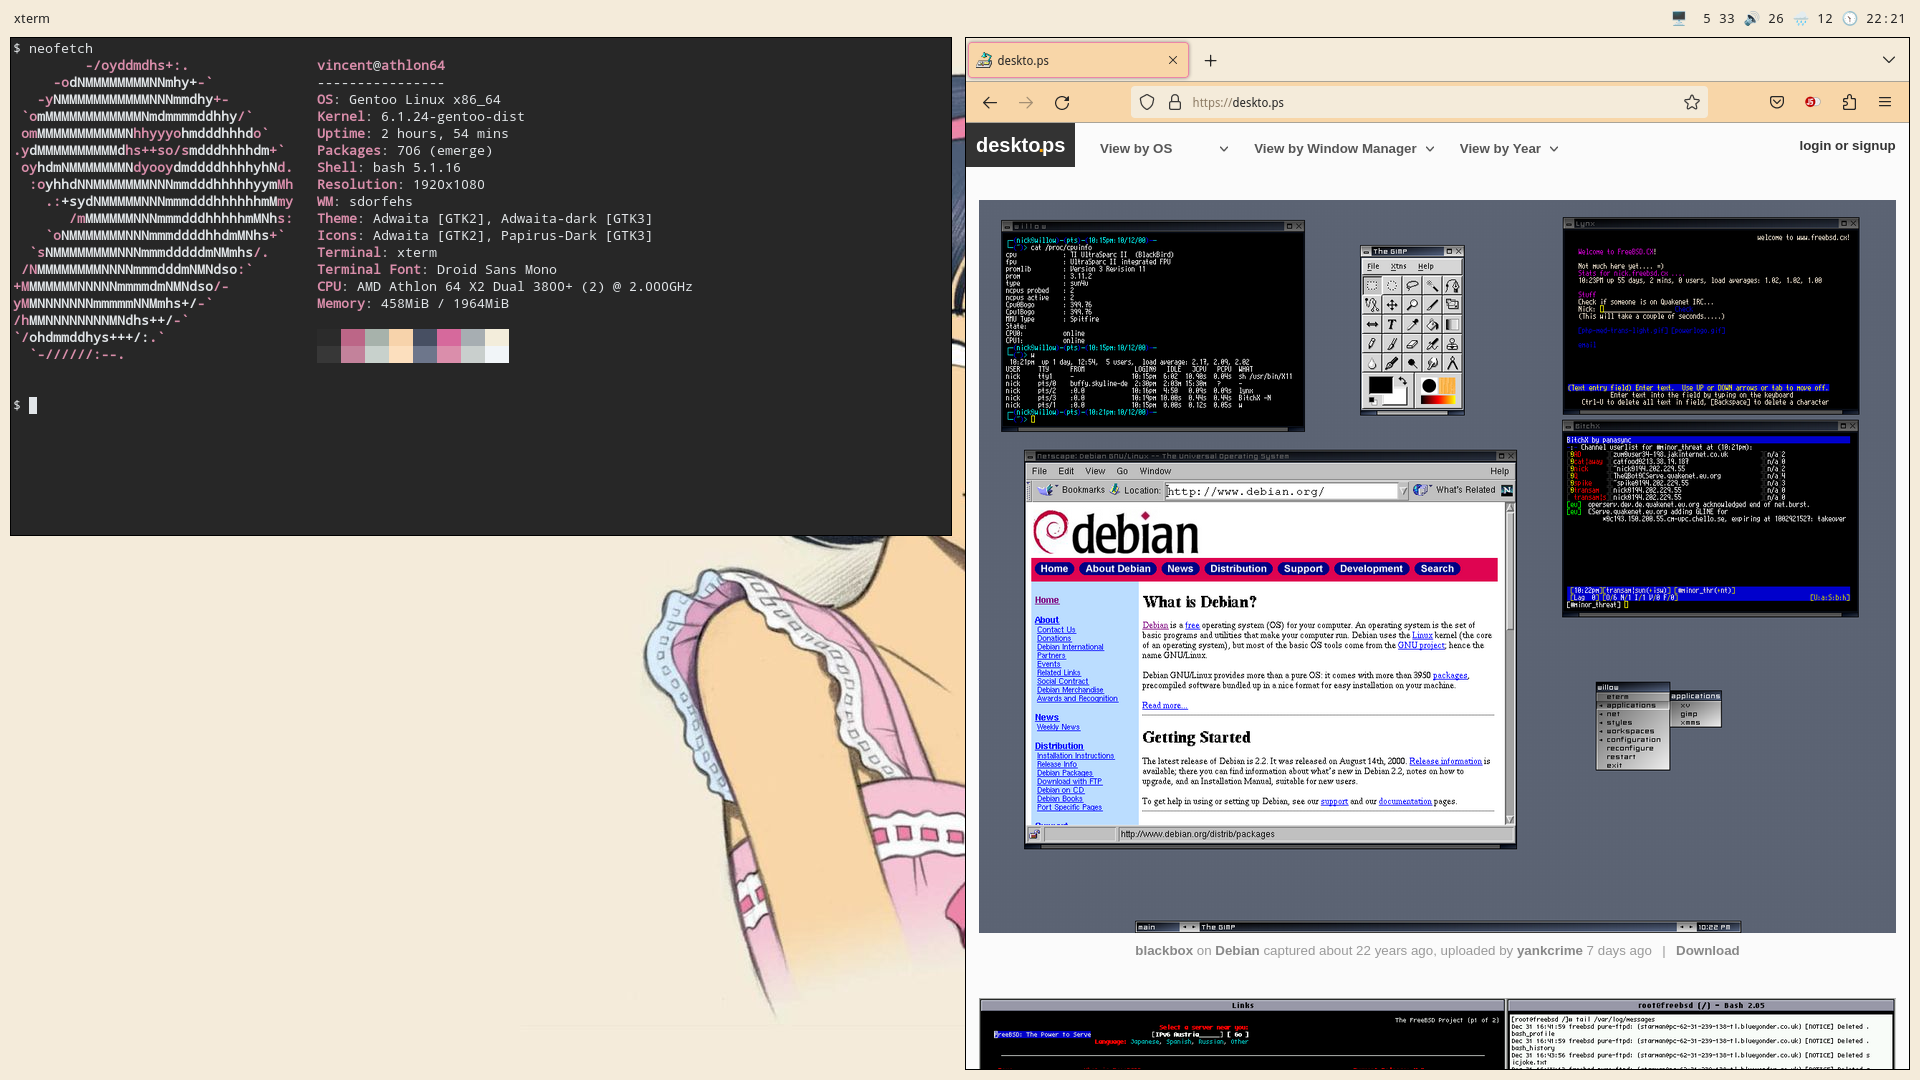
Task: Open the extensions puzzle icon
Action: (1849, 102)
